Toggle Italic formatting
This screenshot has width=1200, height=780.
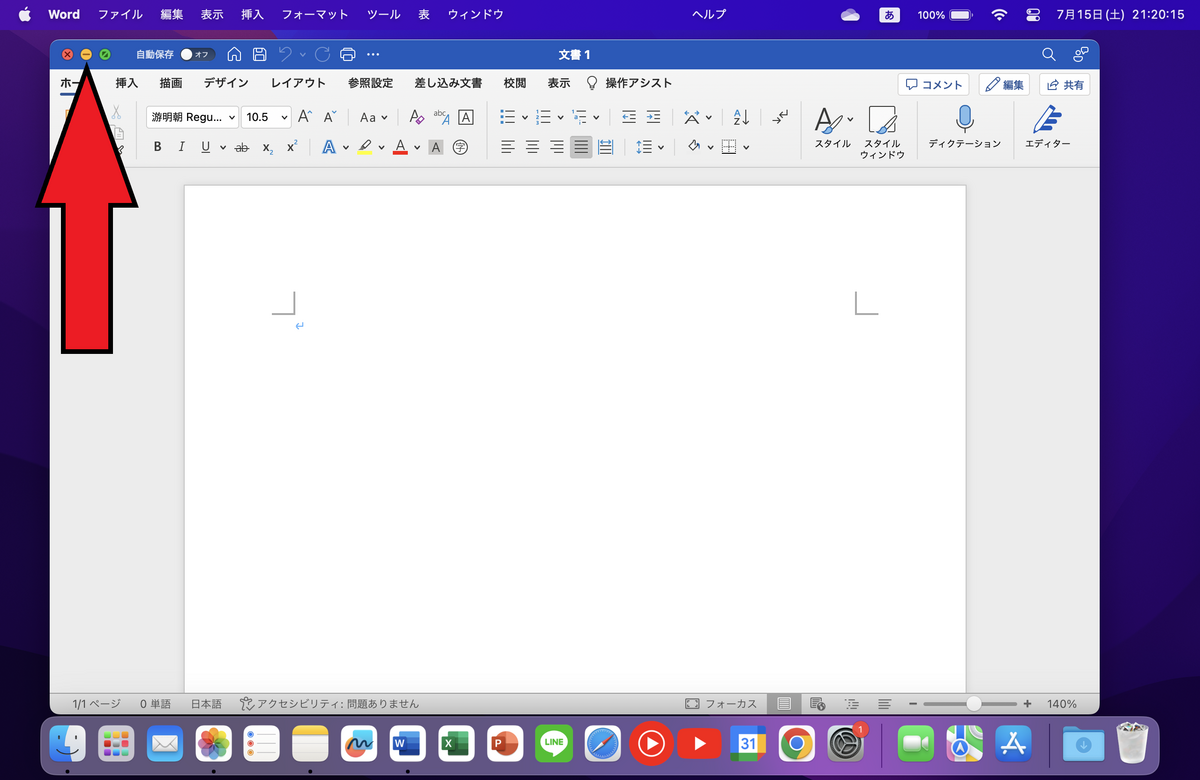point(182,147)
